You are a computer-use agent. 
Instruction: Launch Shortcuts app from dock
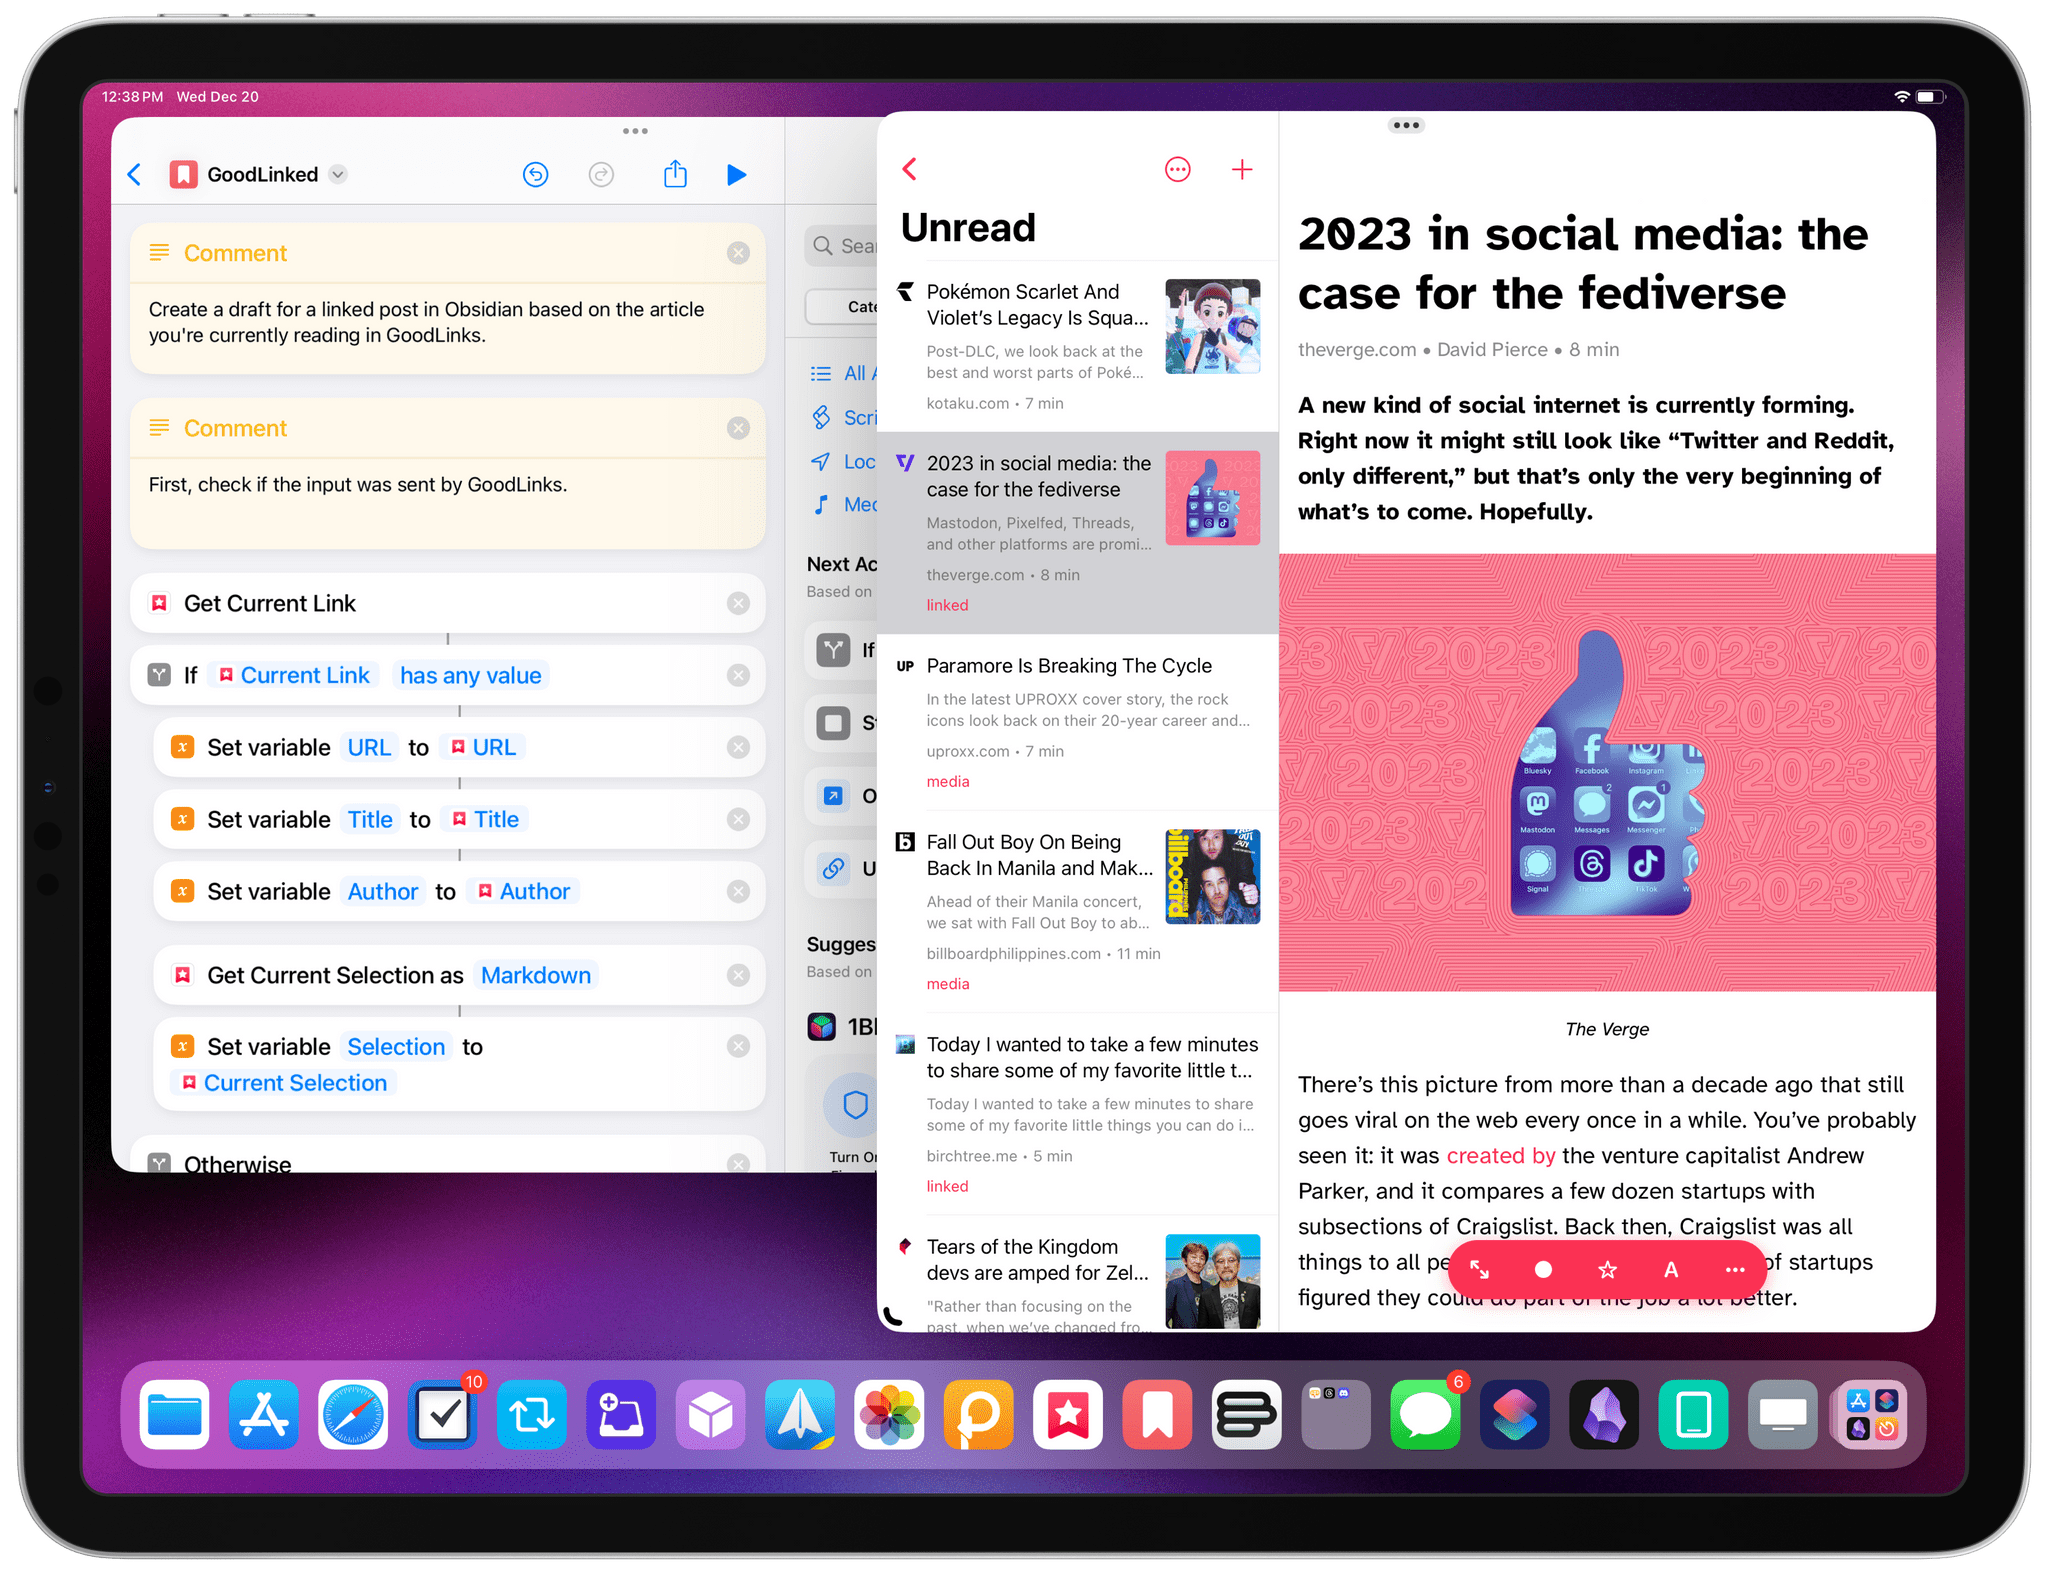point(1515,1414)
